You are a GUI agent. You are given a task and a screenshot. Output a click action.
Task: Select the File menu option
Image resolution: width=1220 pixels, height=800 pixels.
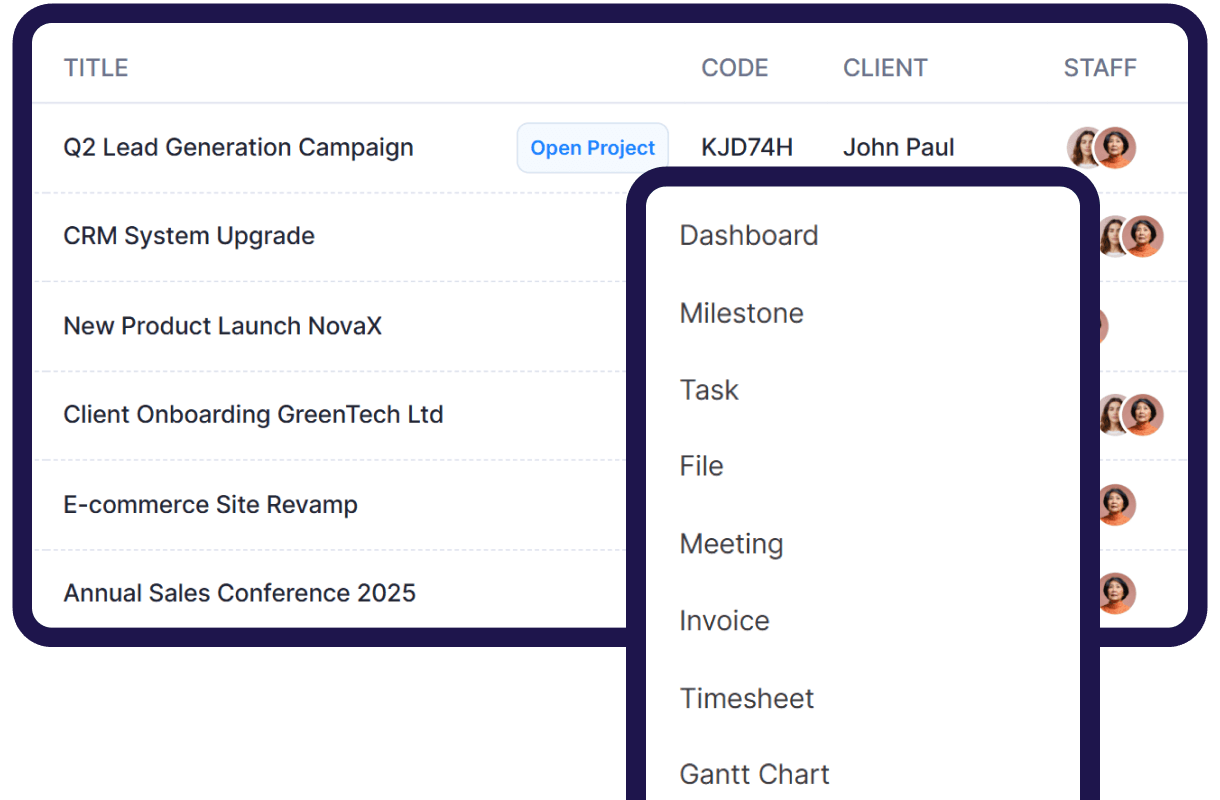701,466
